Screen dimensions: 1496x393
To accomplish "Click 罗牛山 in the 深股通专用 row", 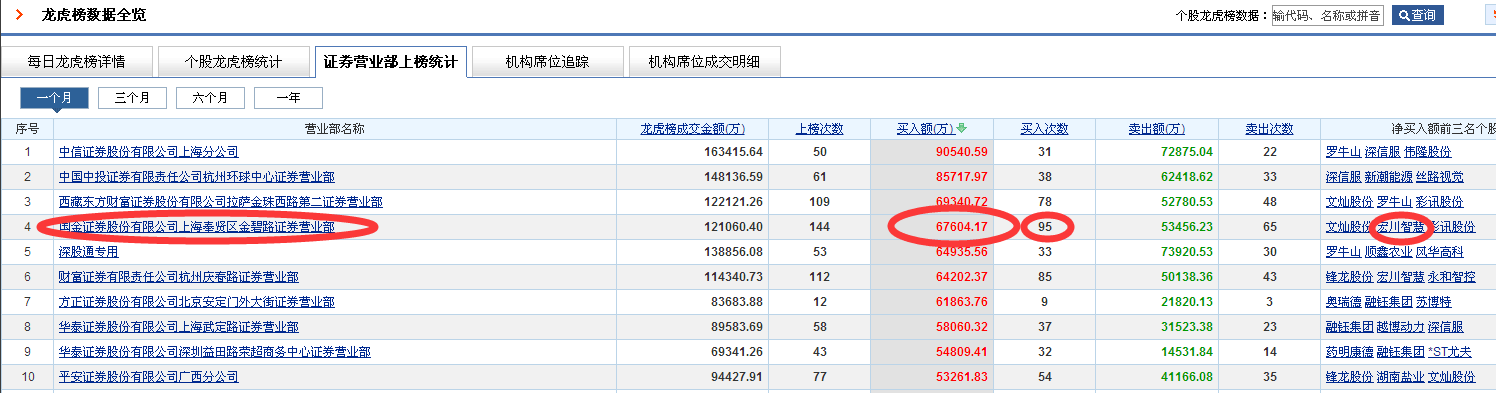I will 1344,252.
